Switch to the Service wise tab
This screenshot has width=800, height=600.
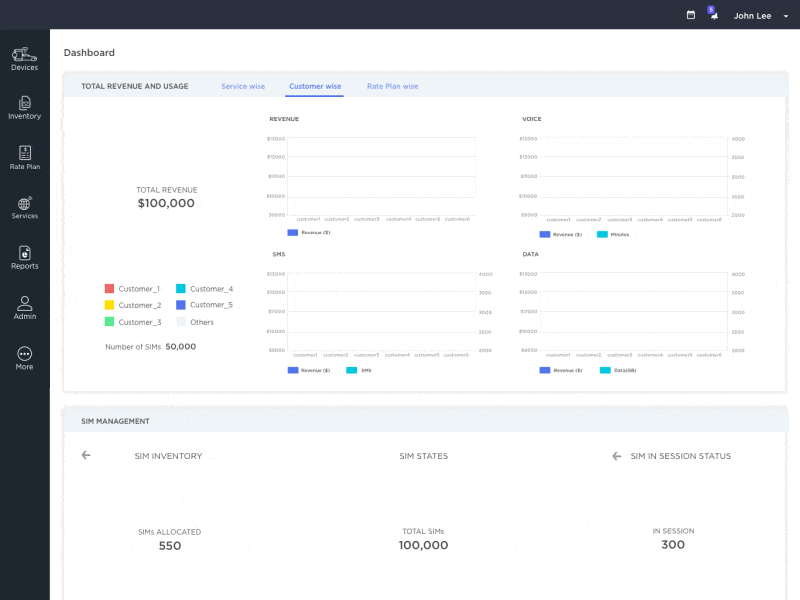coord(243,86)
